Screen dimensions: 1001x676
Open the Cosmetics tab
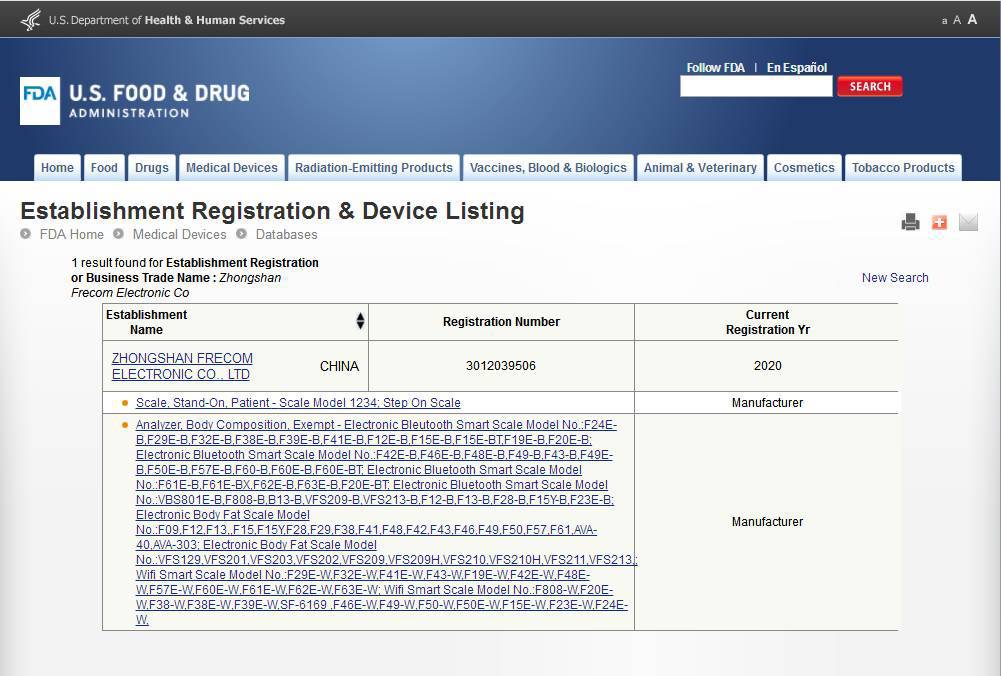coord(804,167)
